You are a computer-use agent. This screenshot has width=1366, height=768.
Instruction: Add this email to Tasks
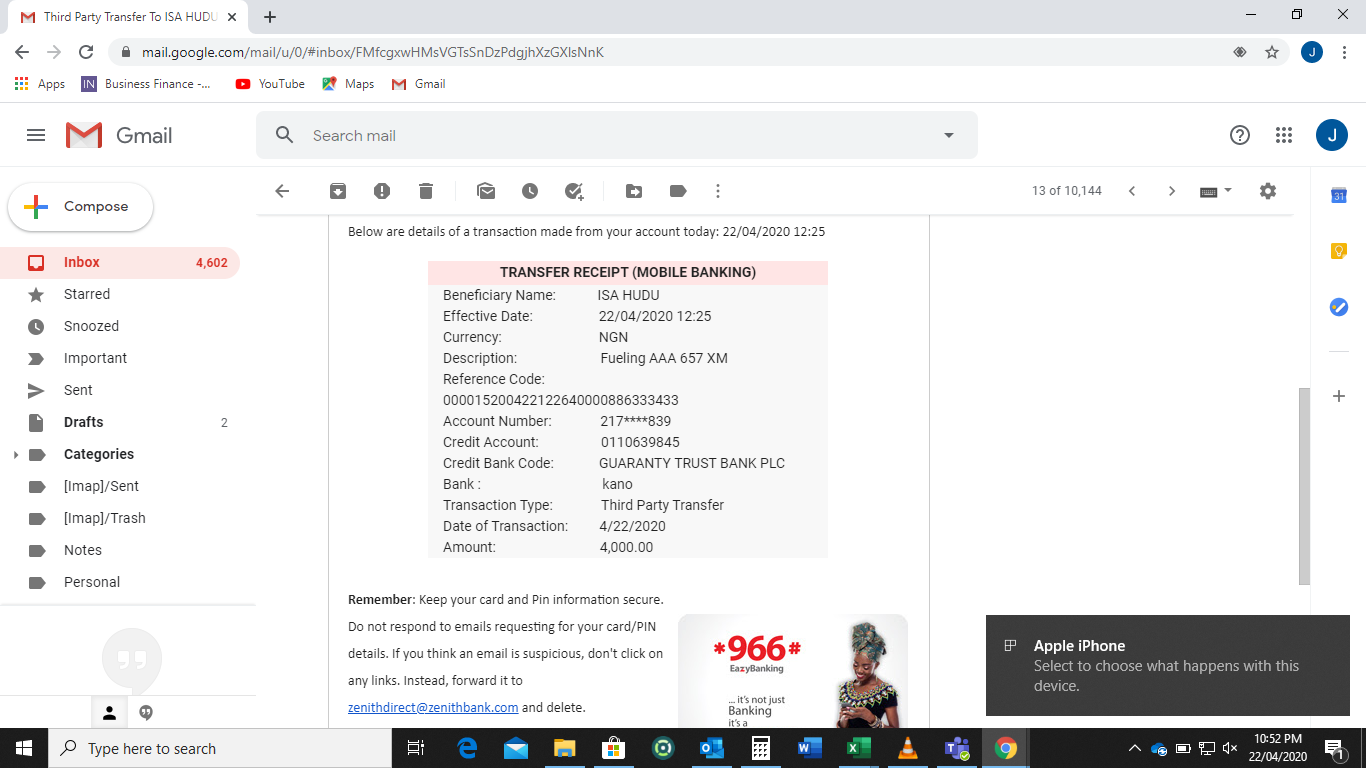574,191
